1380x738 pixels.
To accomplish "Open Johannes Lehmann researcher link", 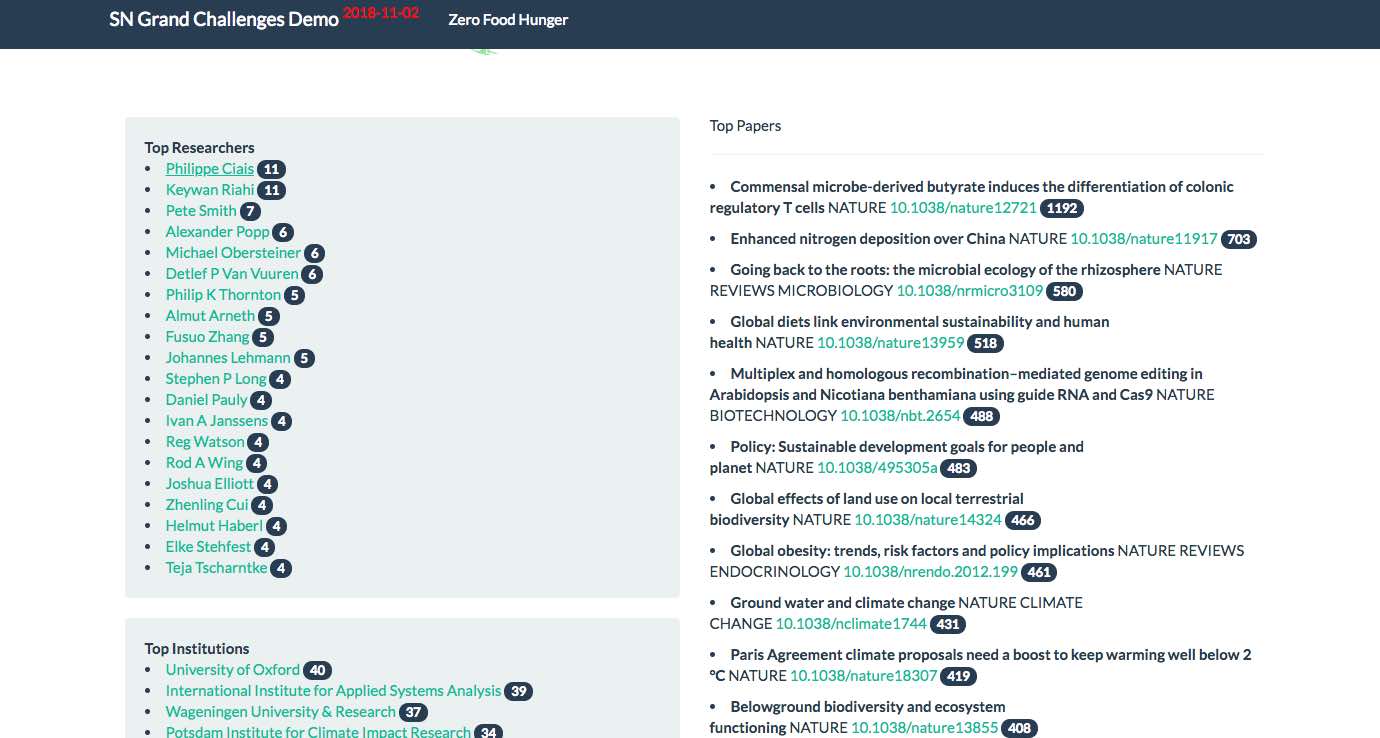I will (x=228, y=358).
